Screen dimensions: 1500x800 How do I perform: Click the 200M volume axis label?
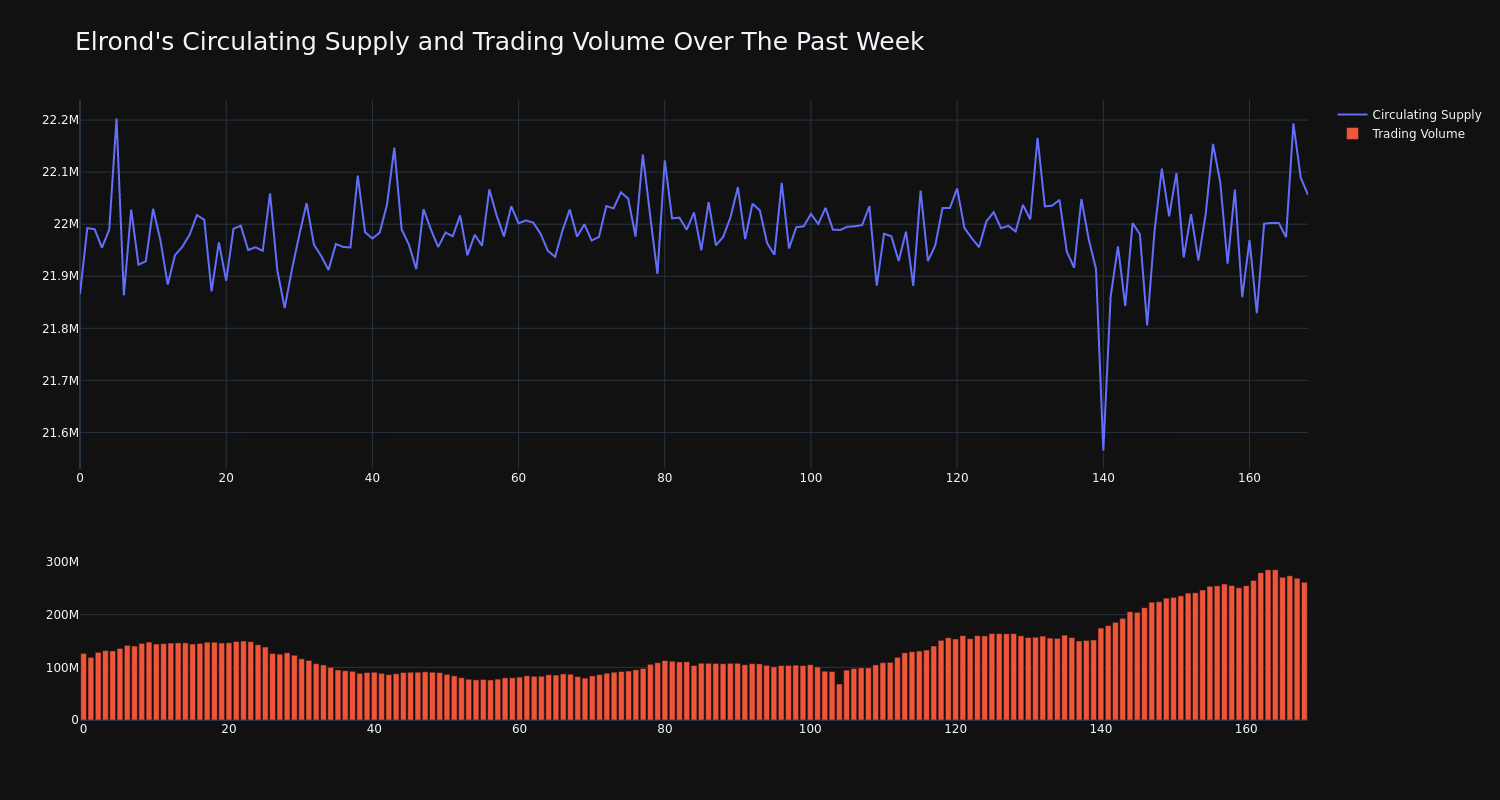(x=62, y=614)
